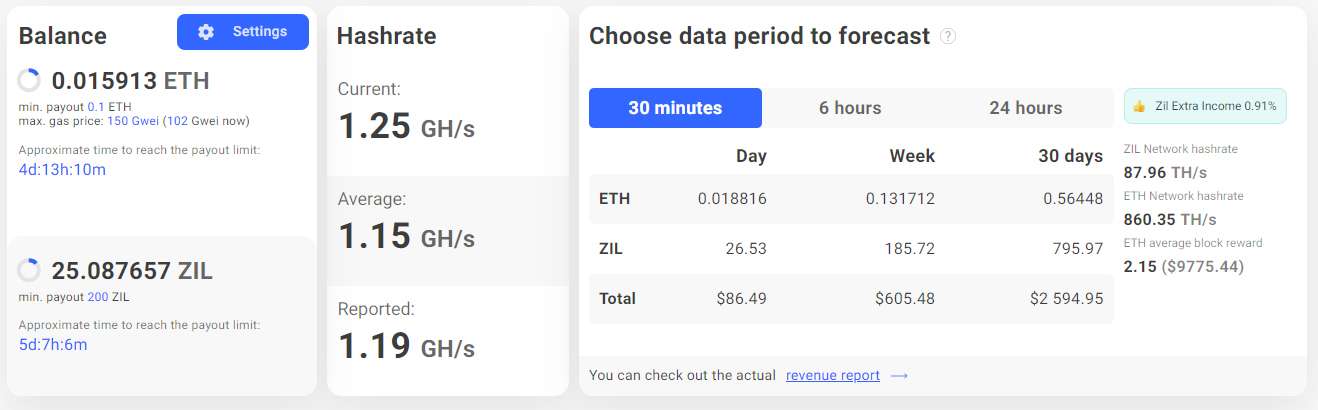Select the 30 minutes tab
Image resolution: width=1318 pixels, height=410 pixels.
675,108
